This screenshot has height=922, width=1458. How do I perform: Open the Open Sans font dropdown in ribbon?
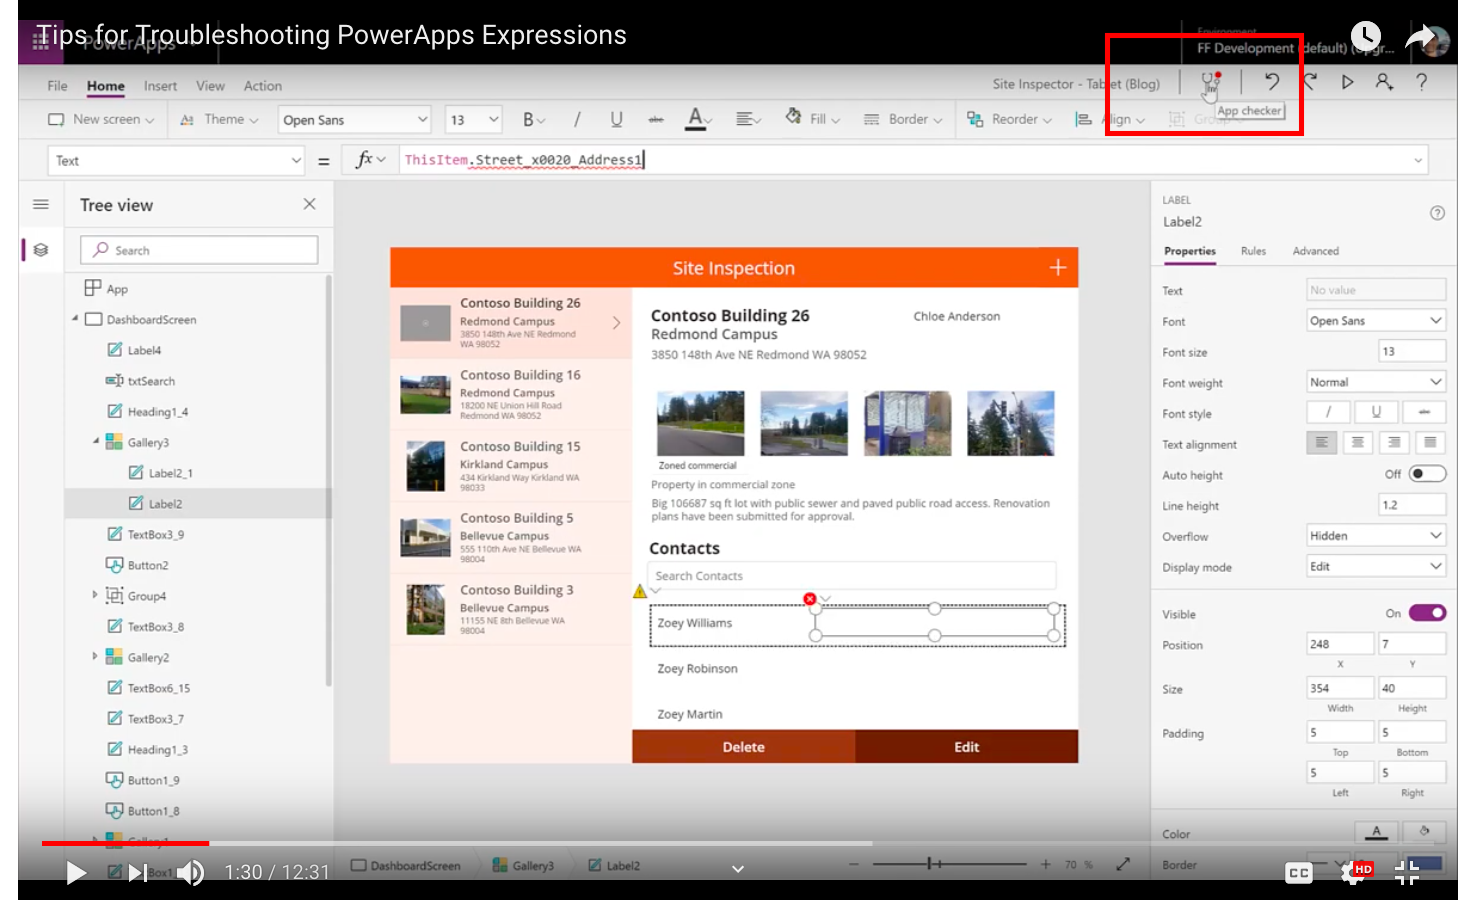[354, 120]
